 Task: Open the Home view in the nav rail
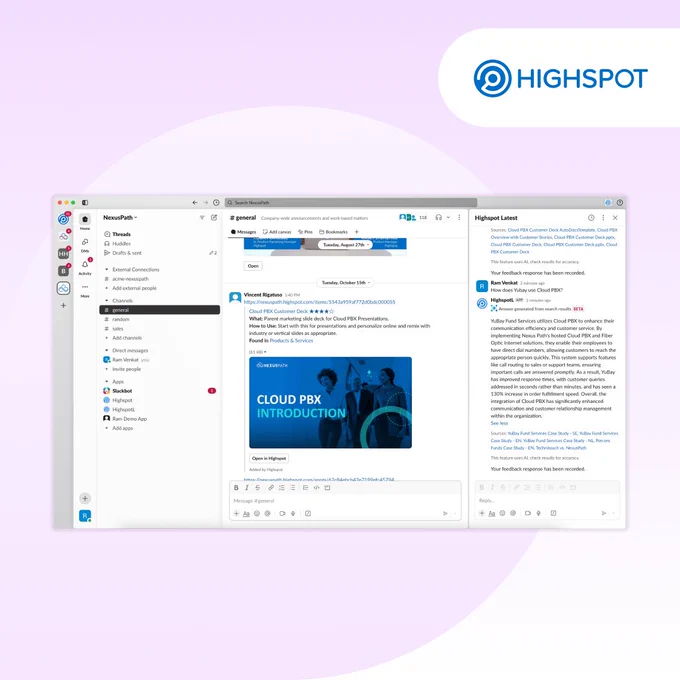coord(85,220)
